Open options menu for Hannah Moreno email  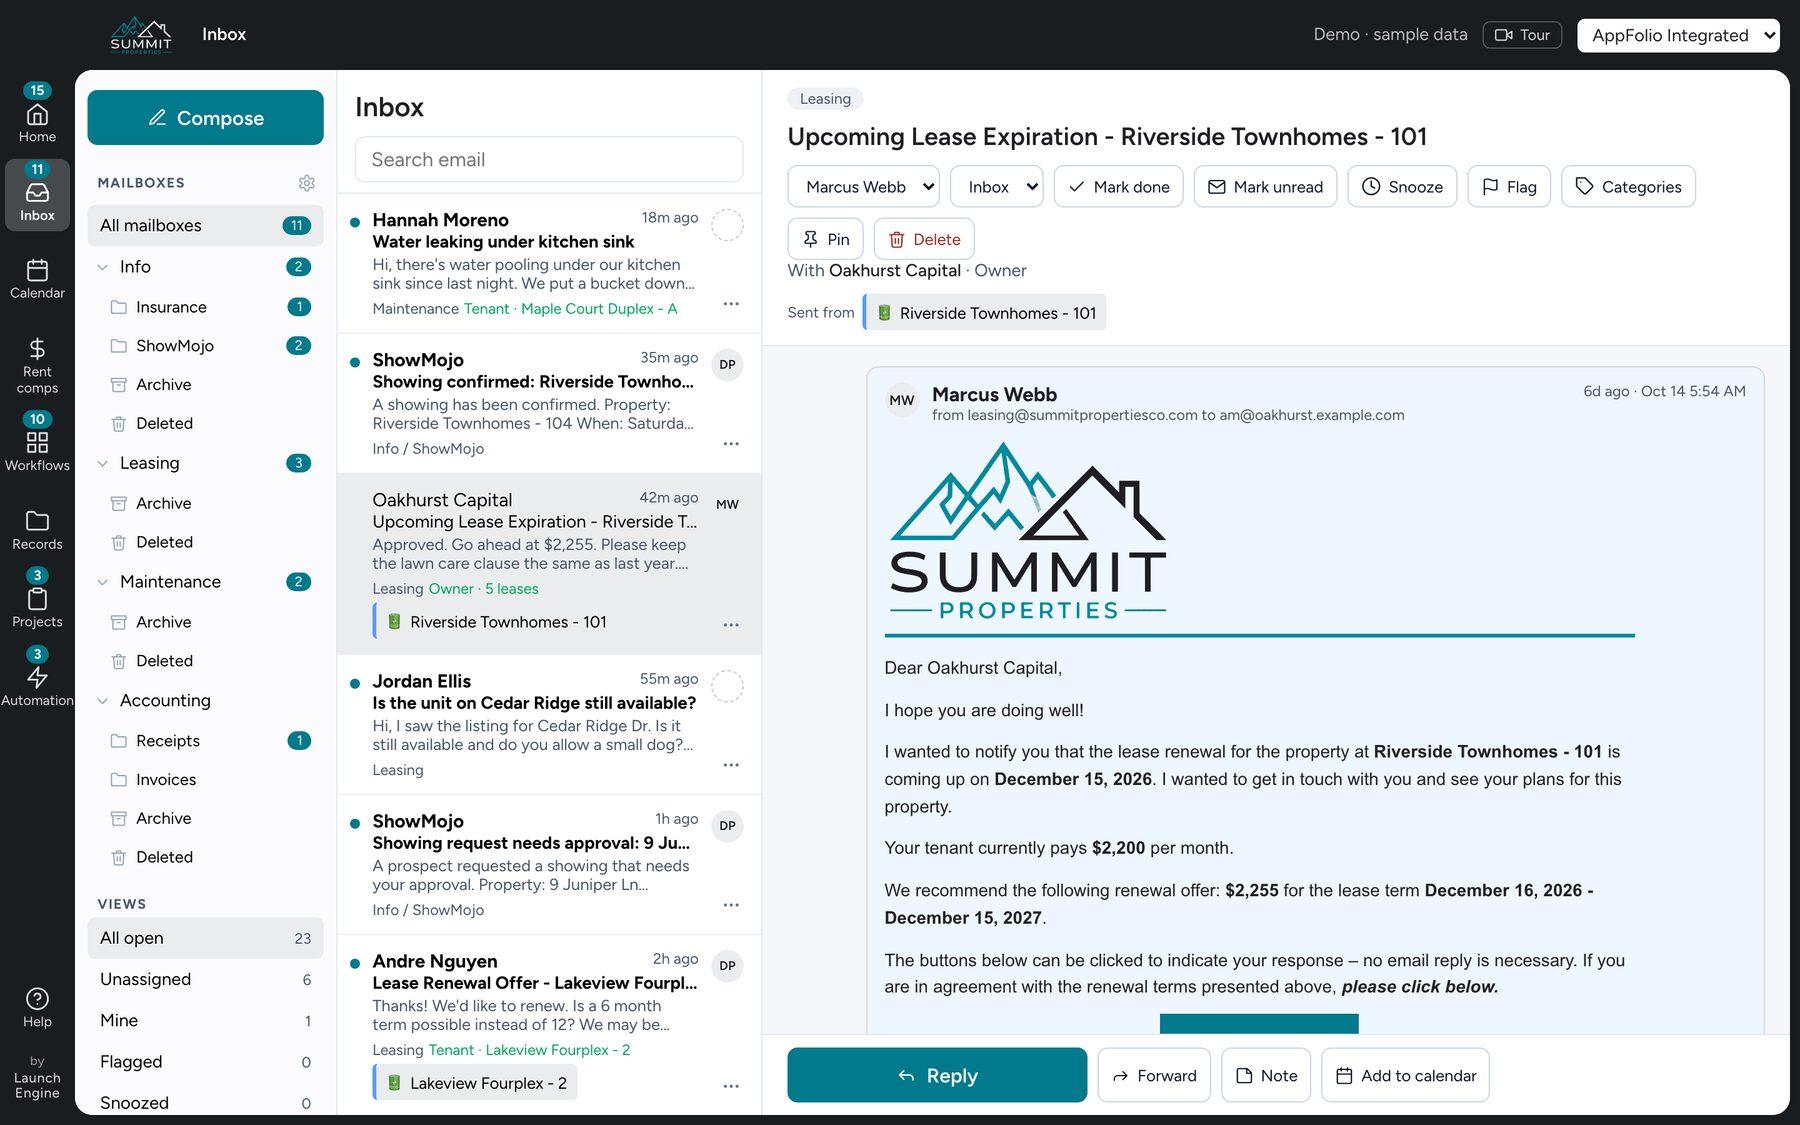731,304
